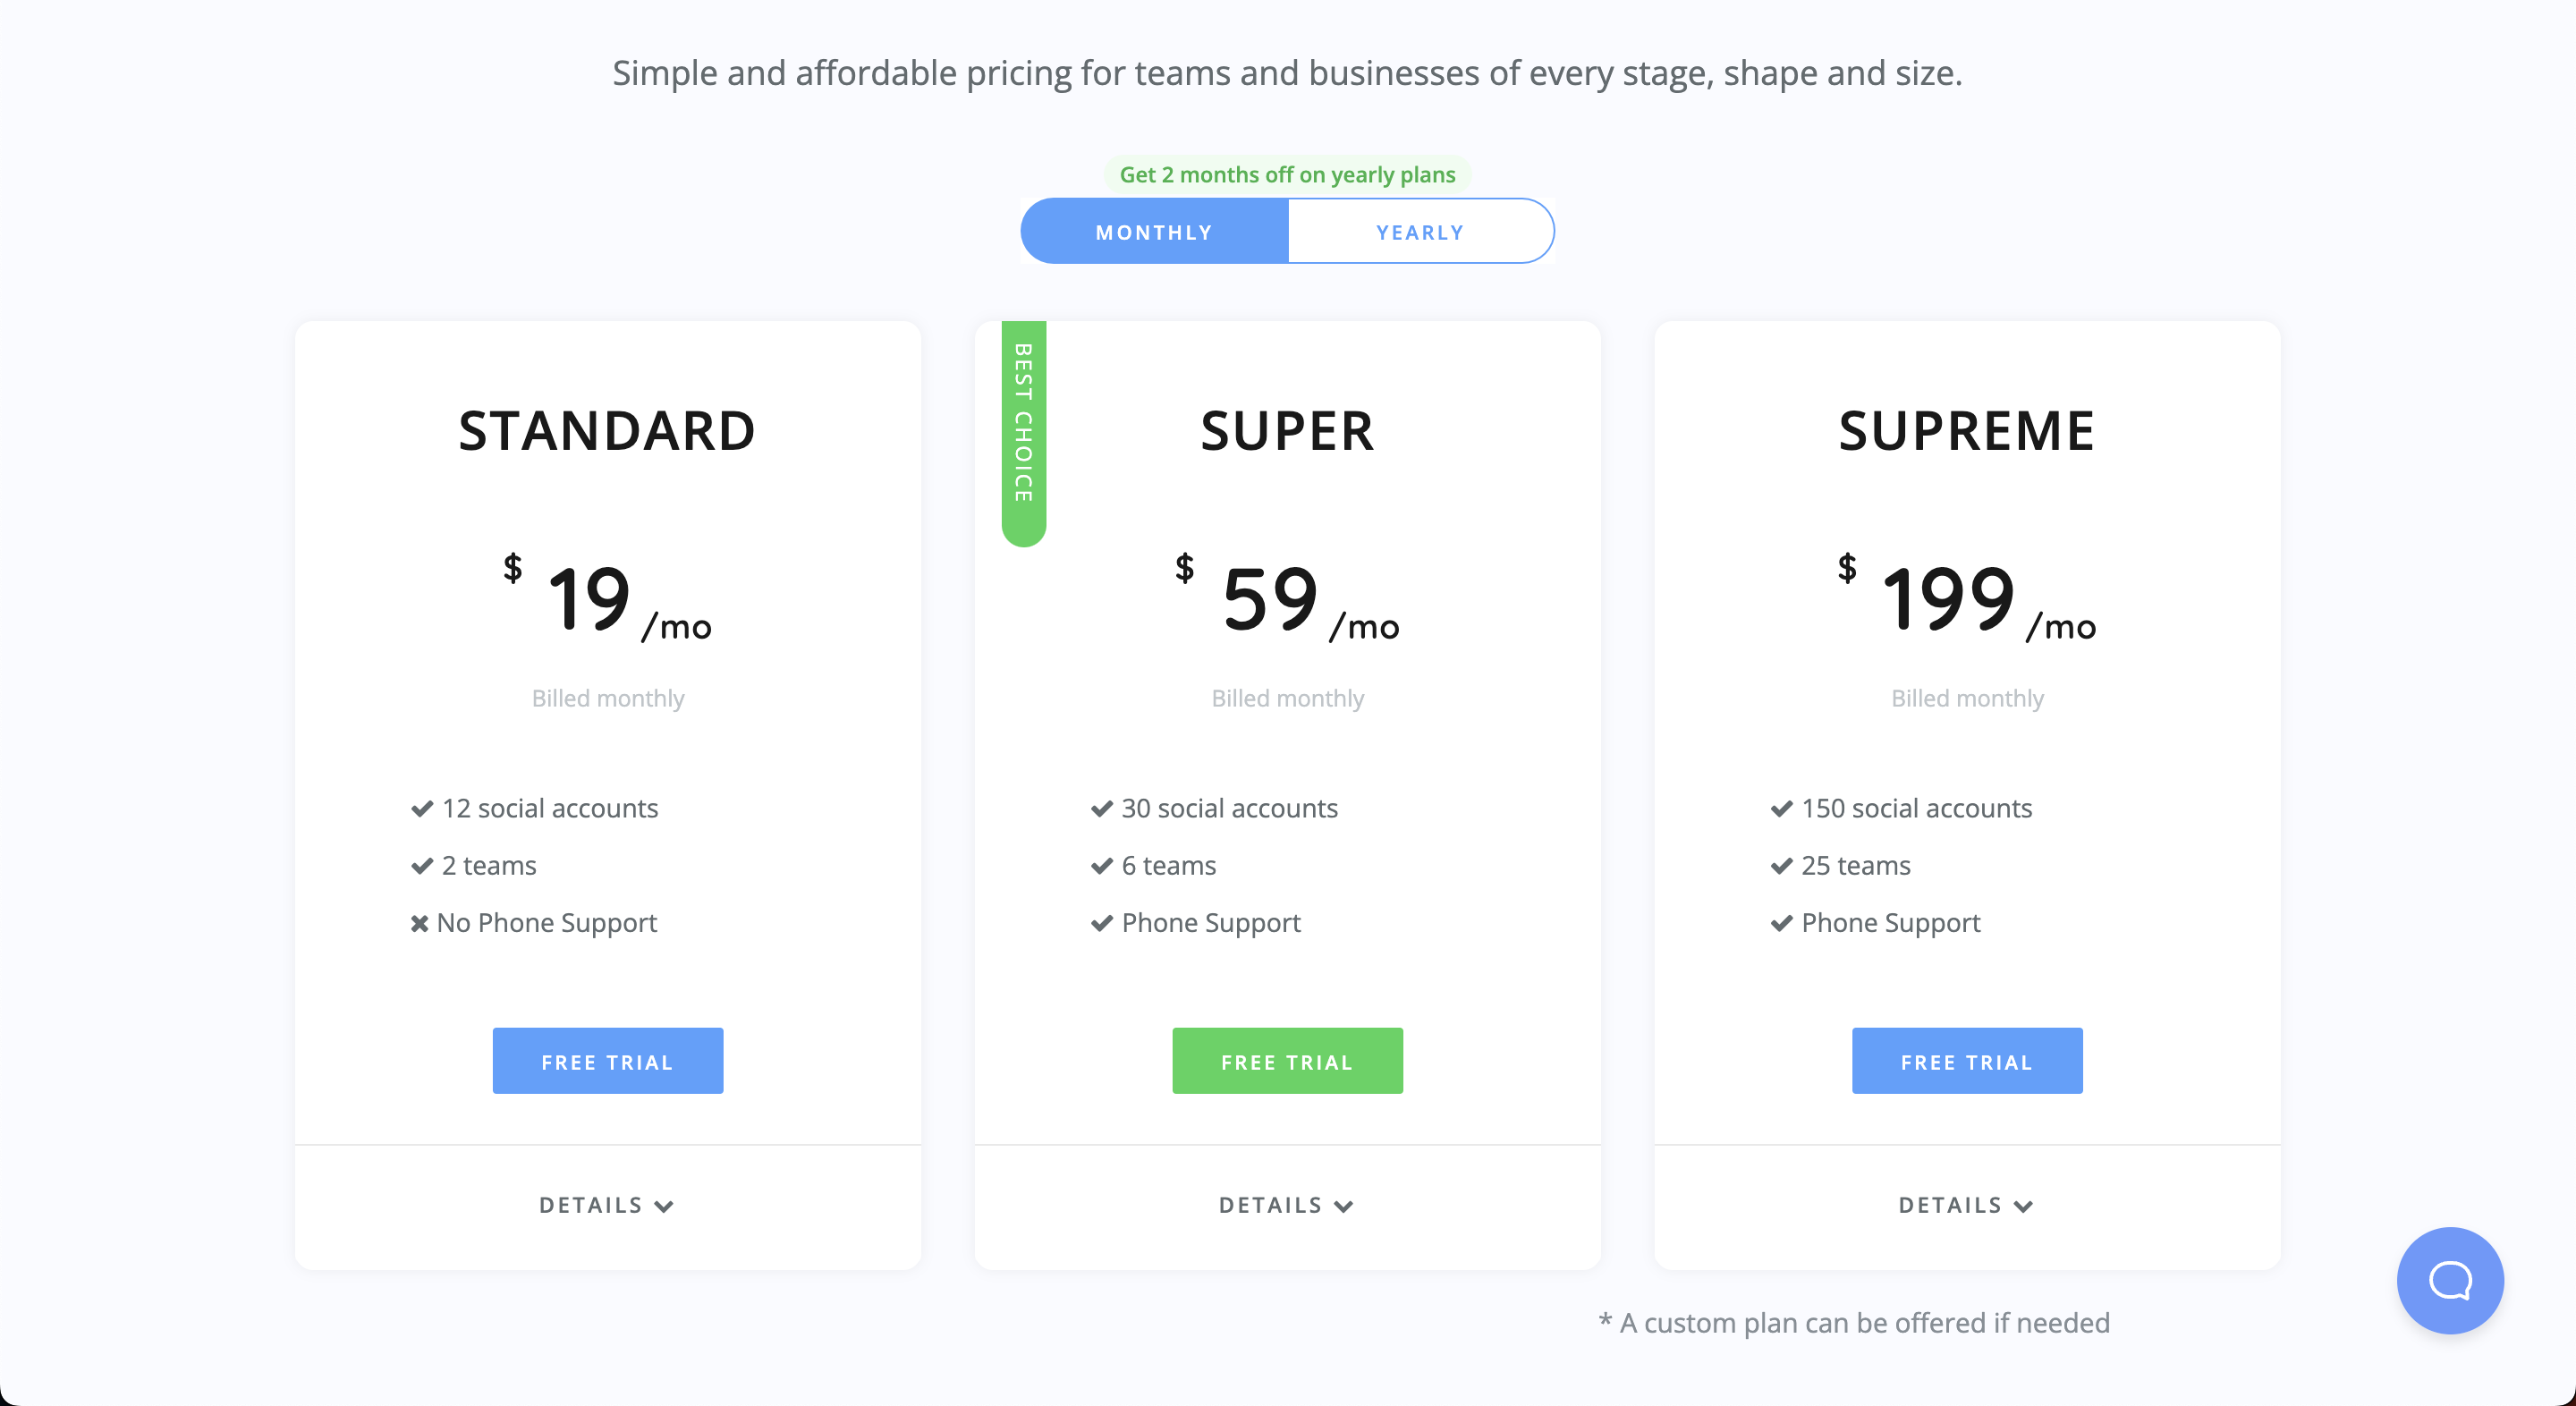Screen dimensions: 2576x1406
Task: Click the checkmark next to 25 teams
Action: point(1782,865)
